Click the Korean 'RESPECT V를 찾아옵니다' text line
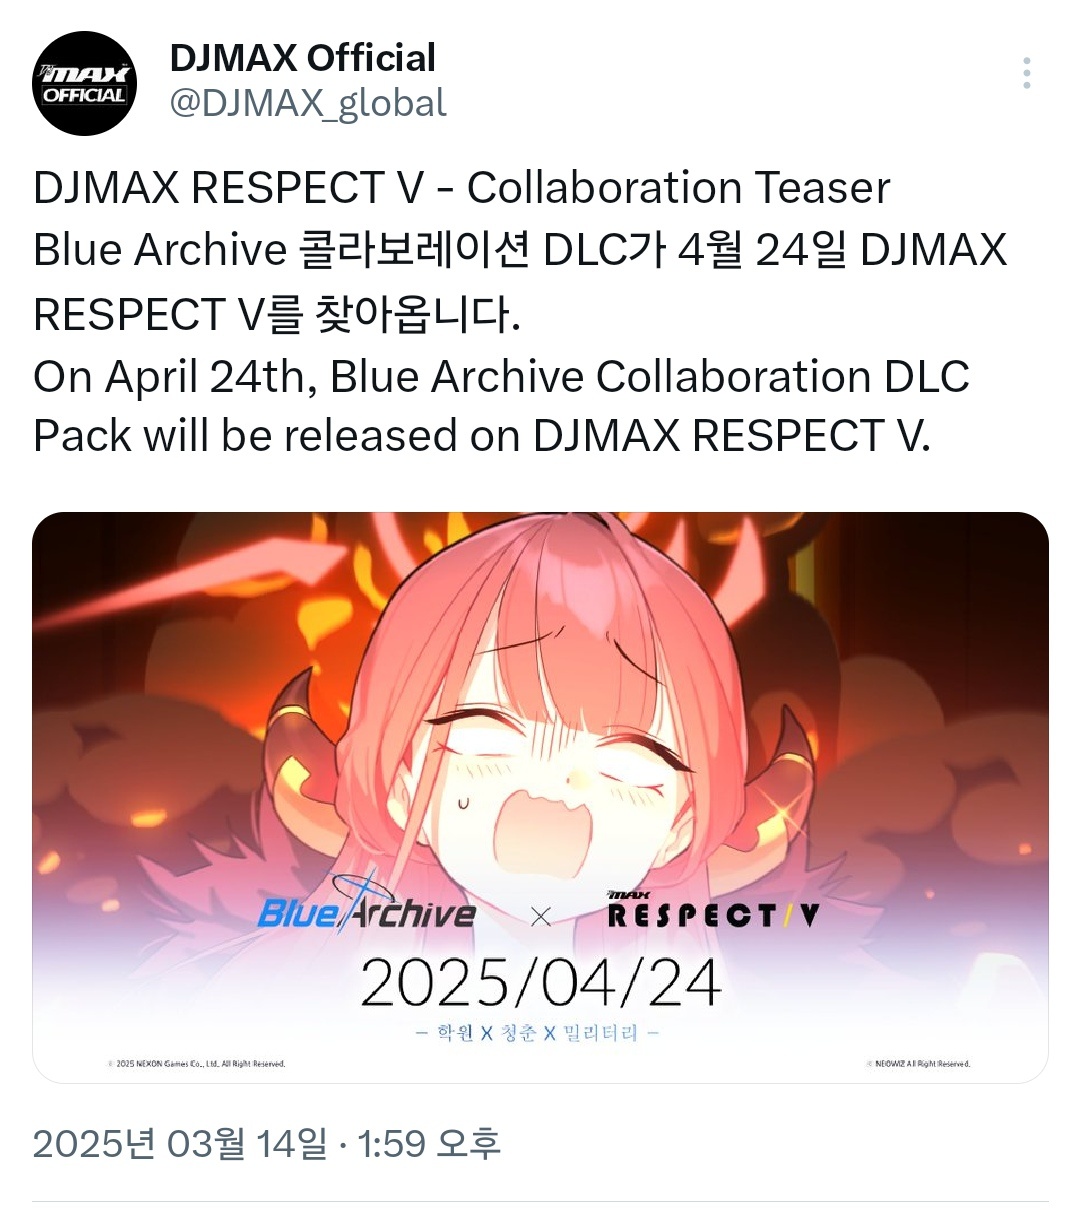 tap(277, 314)
